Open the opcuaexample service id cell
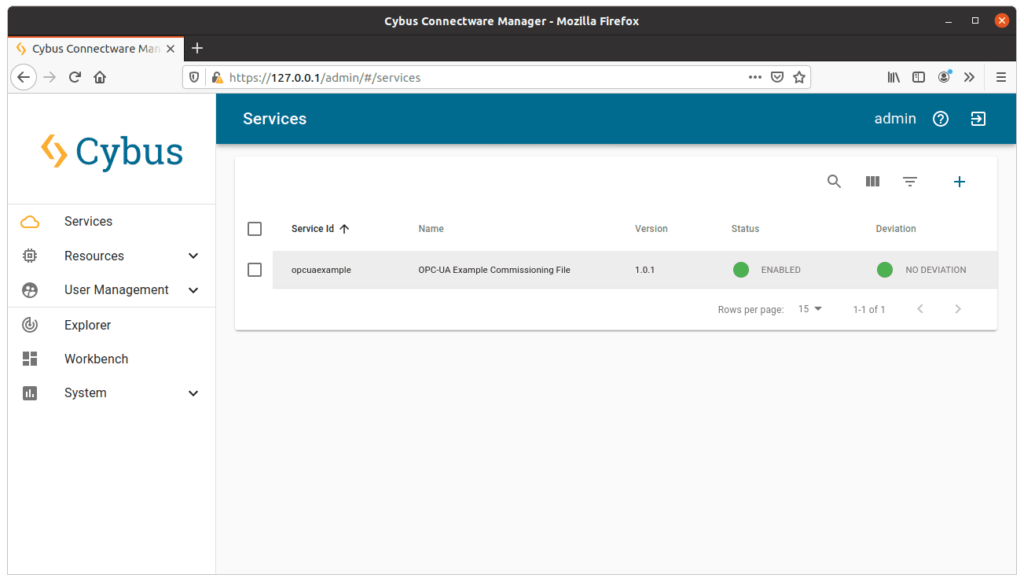The width and height of the screenshot is (1024, 582). pyautogui.click(x=321, y=270)
